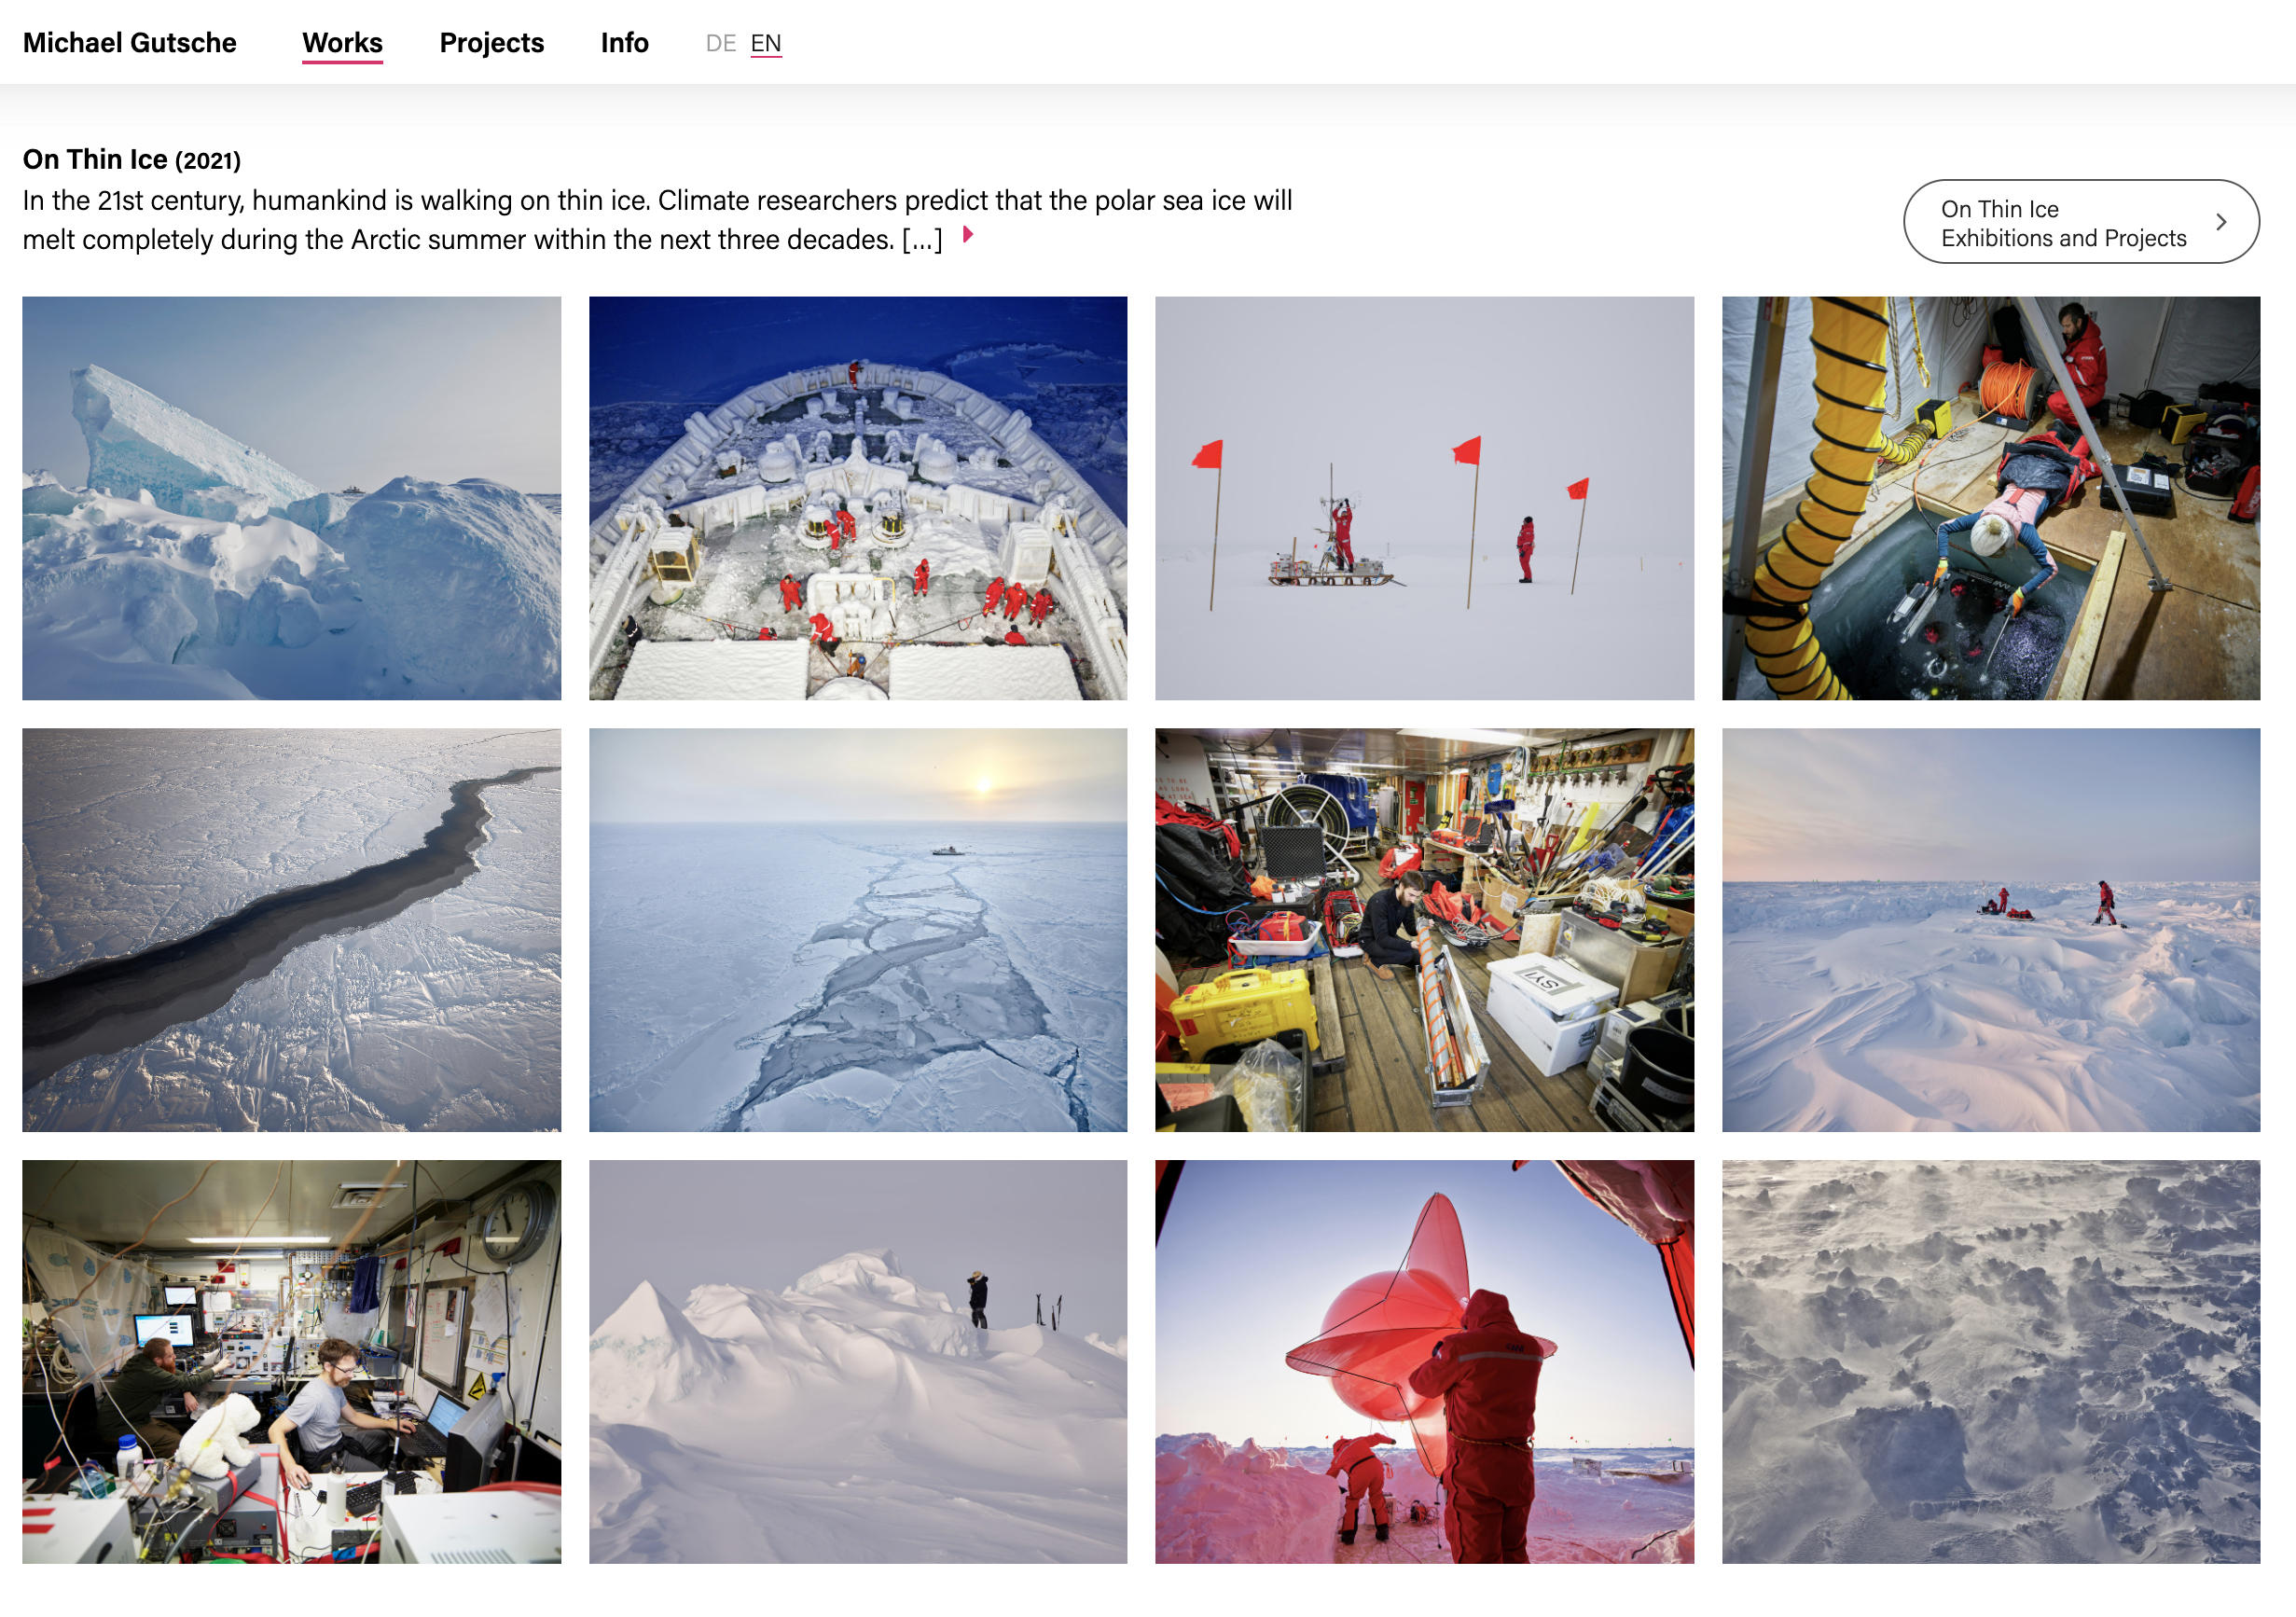Open the Works menu item

pos(342,43)
